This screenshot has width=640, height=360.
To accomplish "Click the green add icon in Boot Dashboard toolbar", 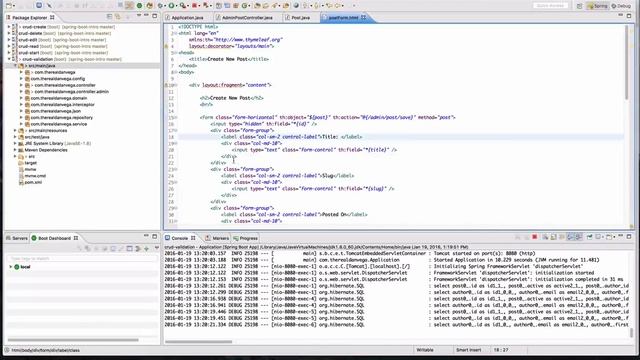I will pos(146,249).
